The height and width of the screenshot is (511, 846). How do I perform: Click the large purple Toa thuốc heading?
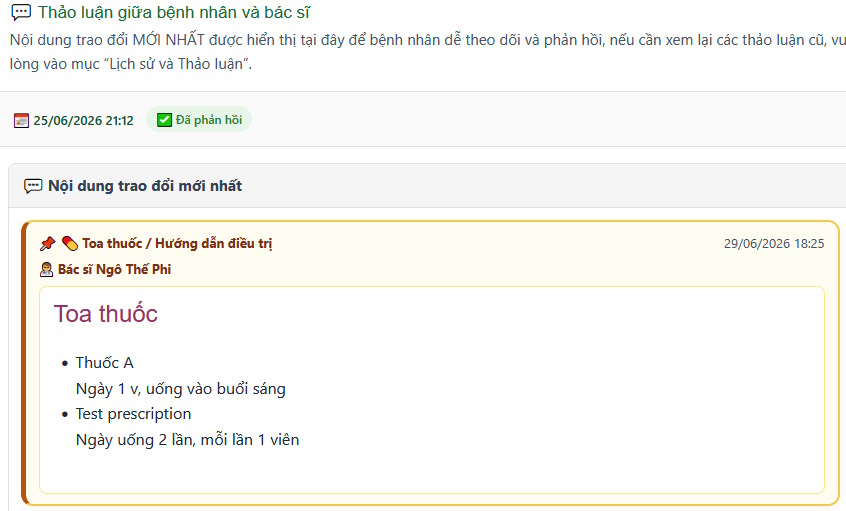point(106,314)
